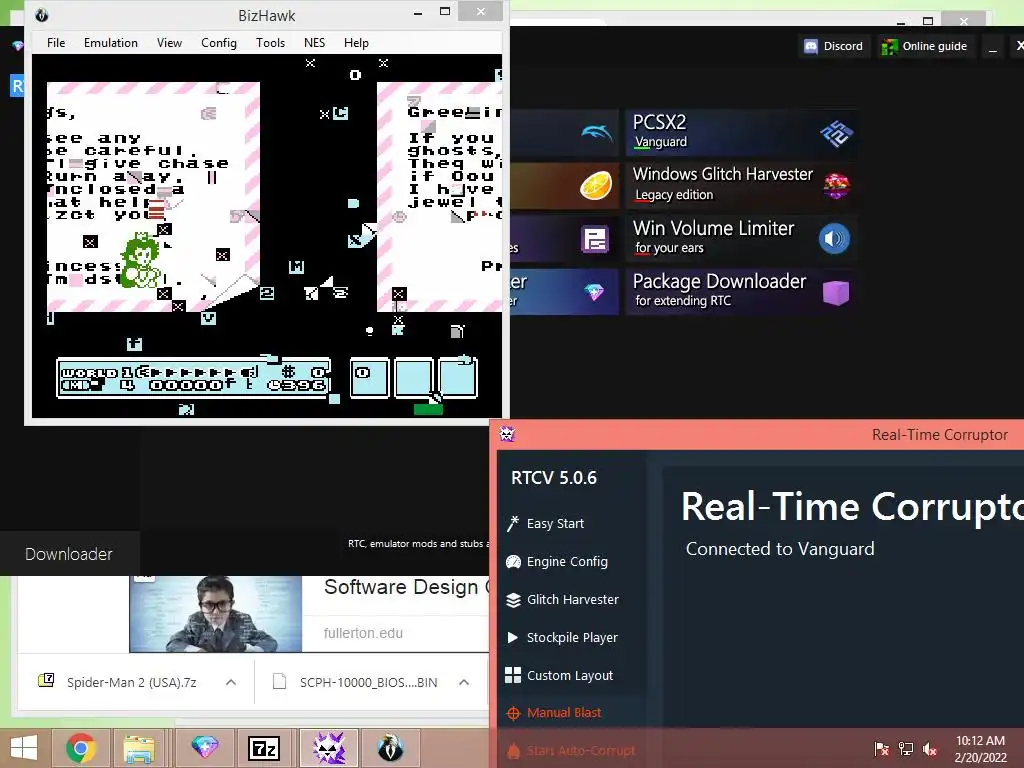Open the Emulation menu in BizHawk
The image size is (1024, 768).
tap(110, 42)
